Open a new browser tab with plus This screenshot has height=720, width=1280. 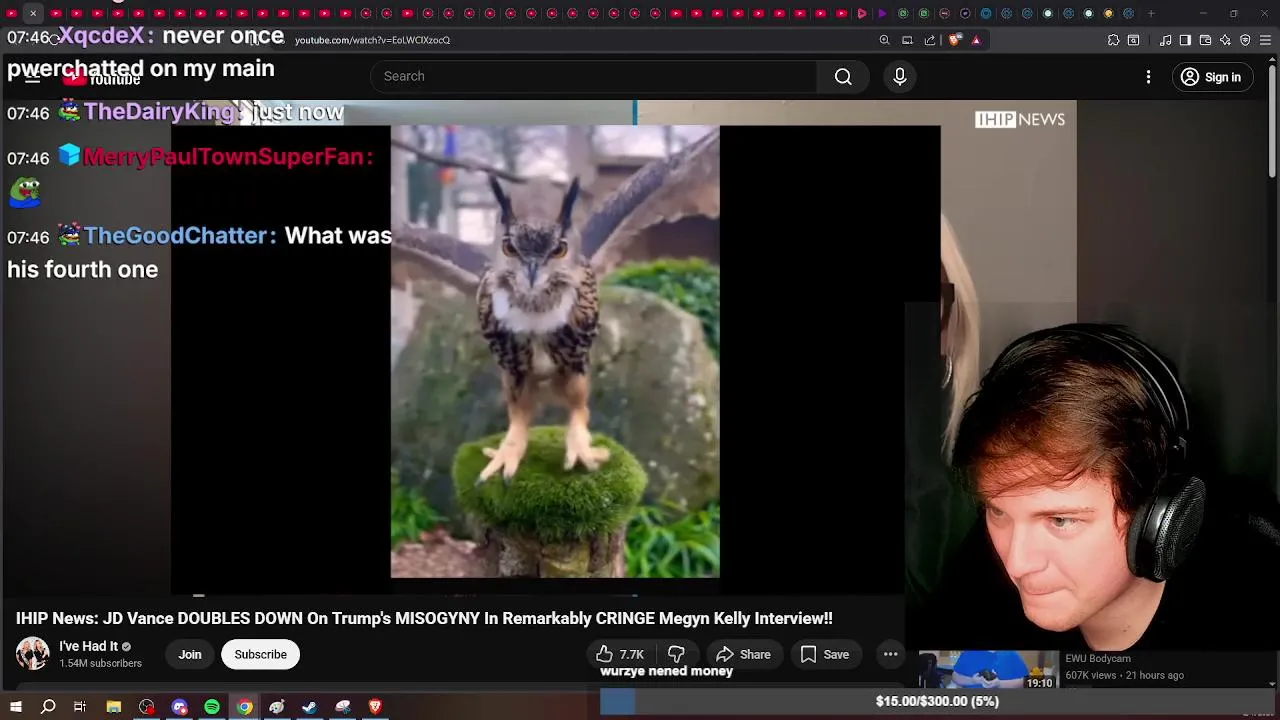coord(1151,14)
